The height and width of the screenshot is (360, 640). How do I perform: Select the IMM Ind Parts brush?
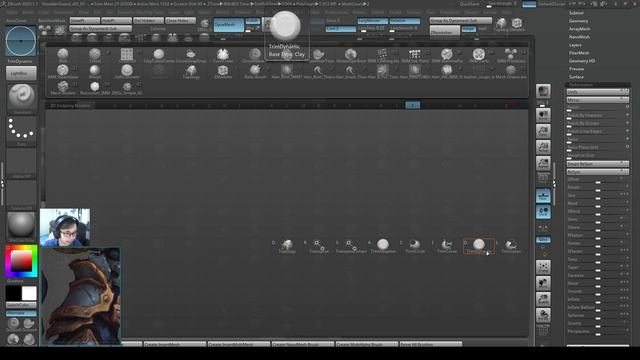click(x=415, y=56)
